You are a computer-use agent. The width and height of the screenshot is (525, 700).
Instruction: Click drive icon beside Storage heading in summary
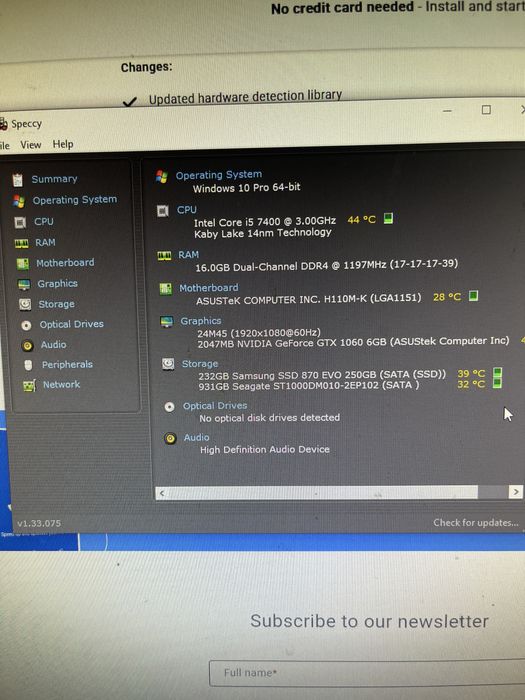click(x=168, y=364)
